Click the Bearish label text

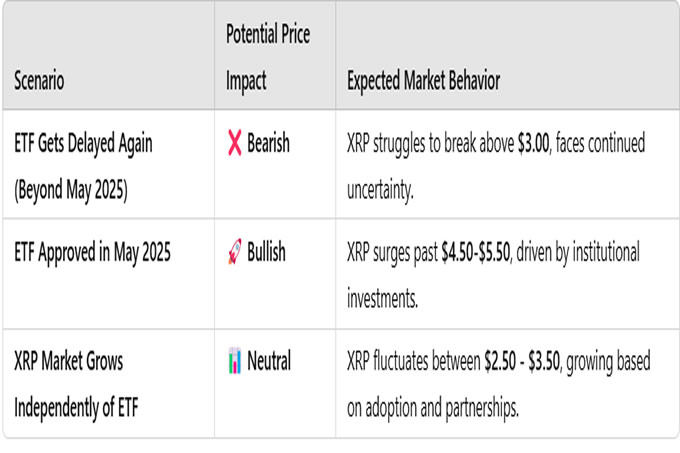click(x=268, y=143)
